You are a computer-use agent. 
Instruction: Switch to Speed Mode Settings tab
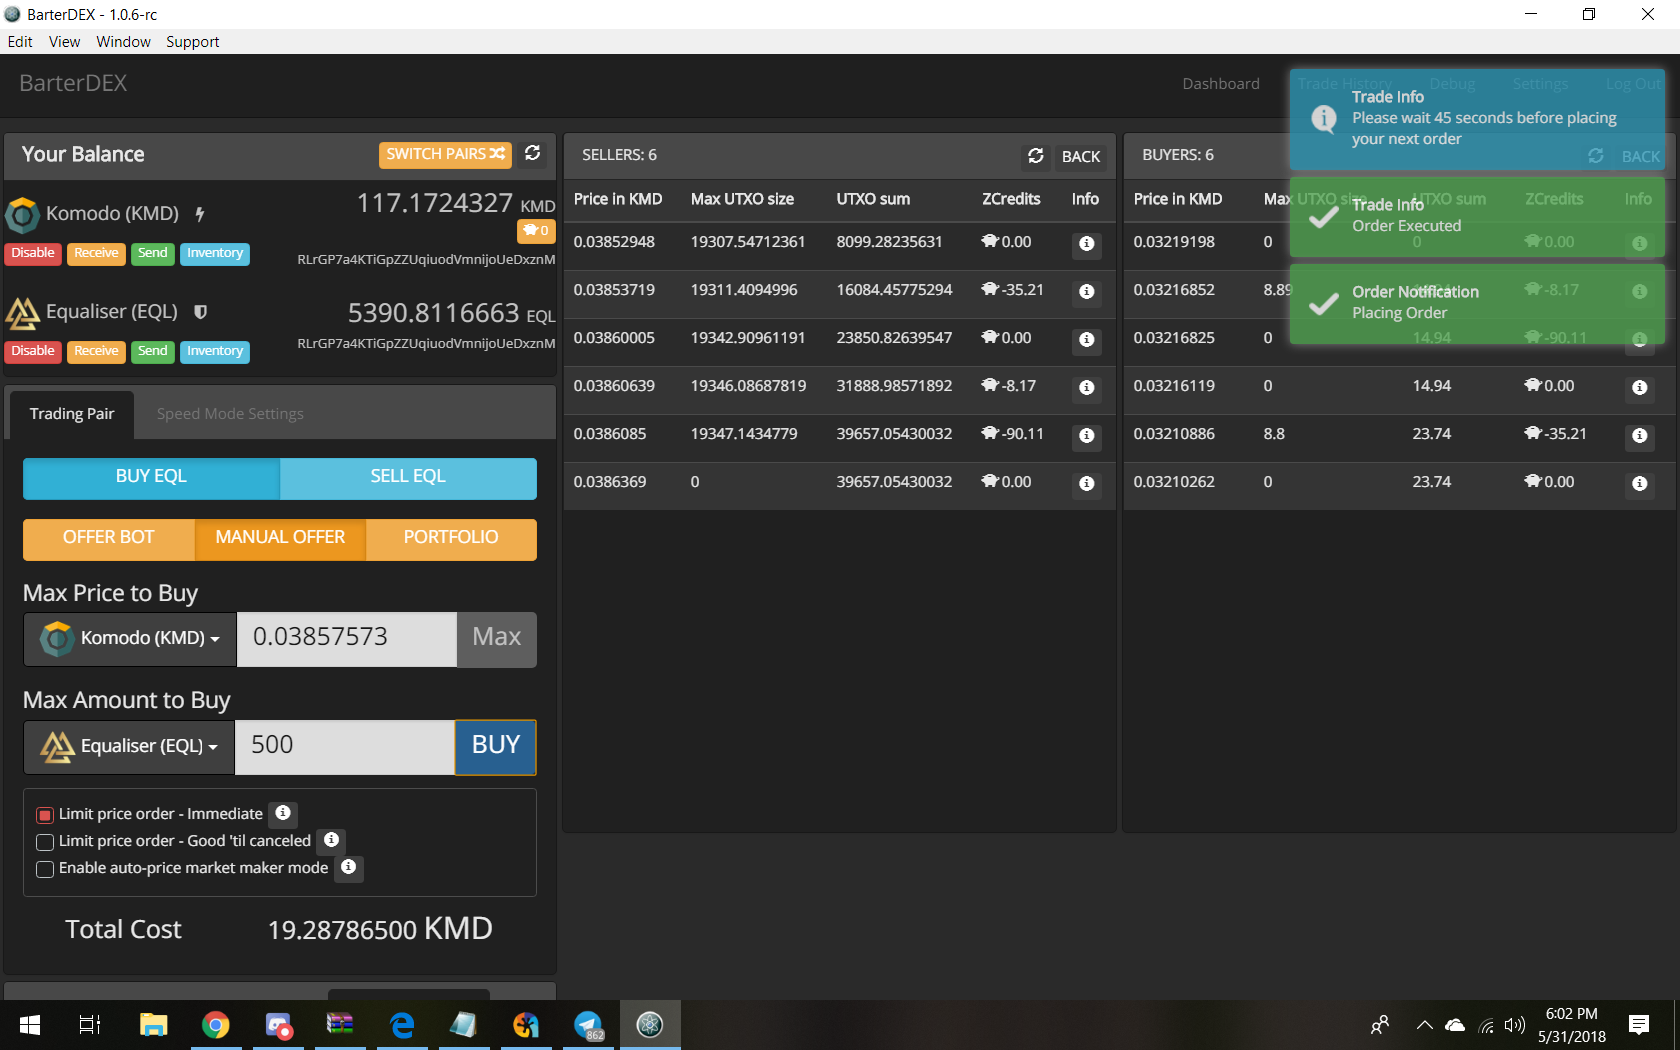coord(230,414)
